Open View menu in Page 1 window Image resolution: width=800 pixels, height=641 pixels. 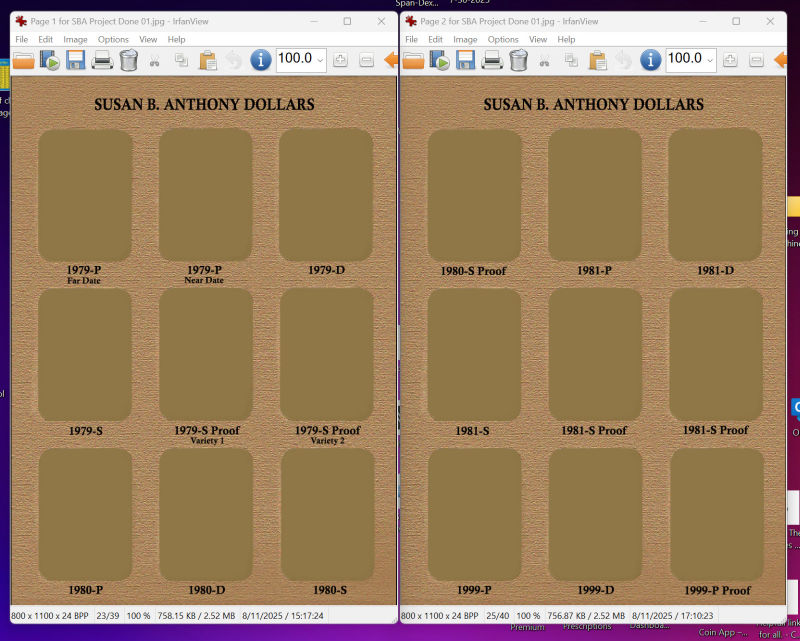148,39
